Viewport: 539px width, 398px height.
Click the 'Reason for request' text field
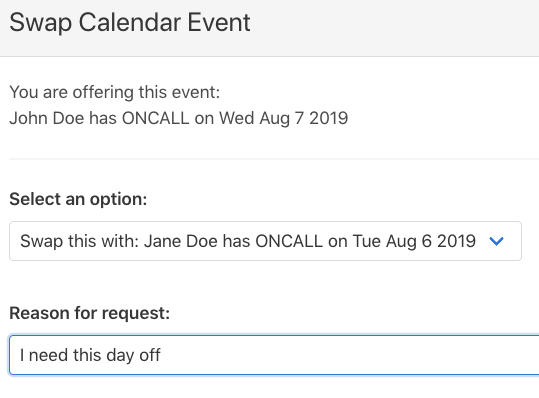[x=274, y=355]
